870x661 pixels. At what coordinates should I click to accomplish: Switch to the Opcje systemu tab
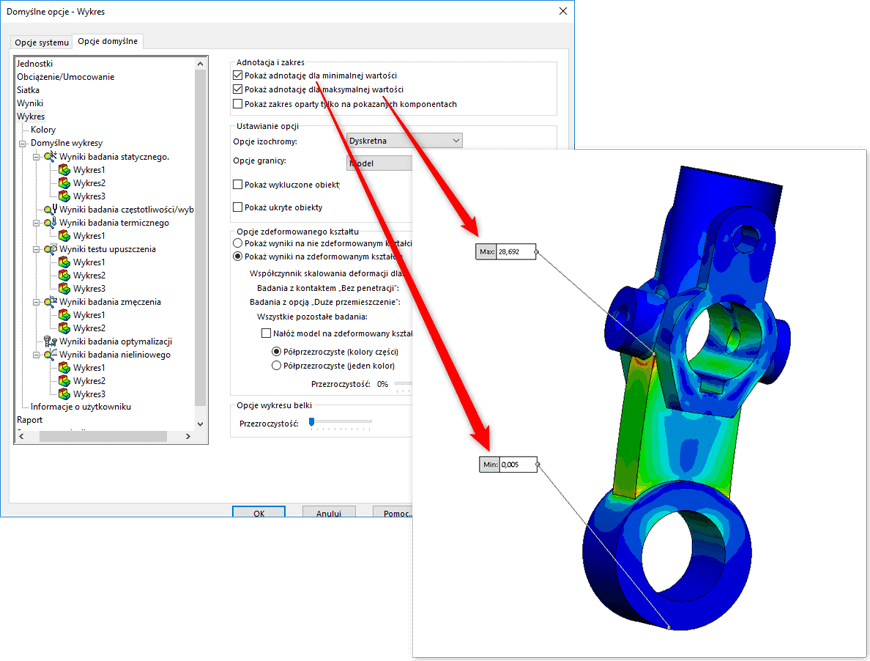pos(42,43)
